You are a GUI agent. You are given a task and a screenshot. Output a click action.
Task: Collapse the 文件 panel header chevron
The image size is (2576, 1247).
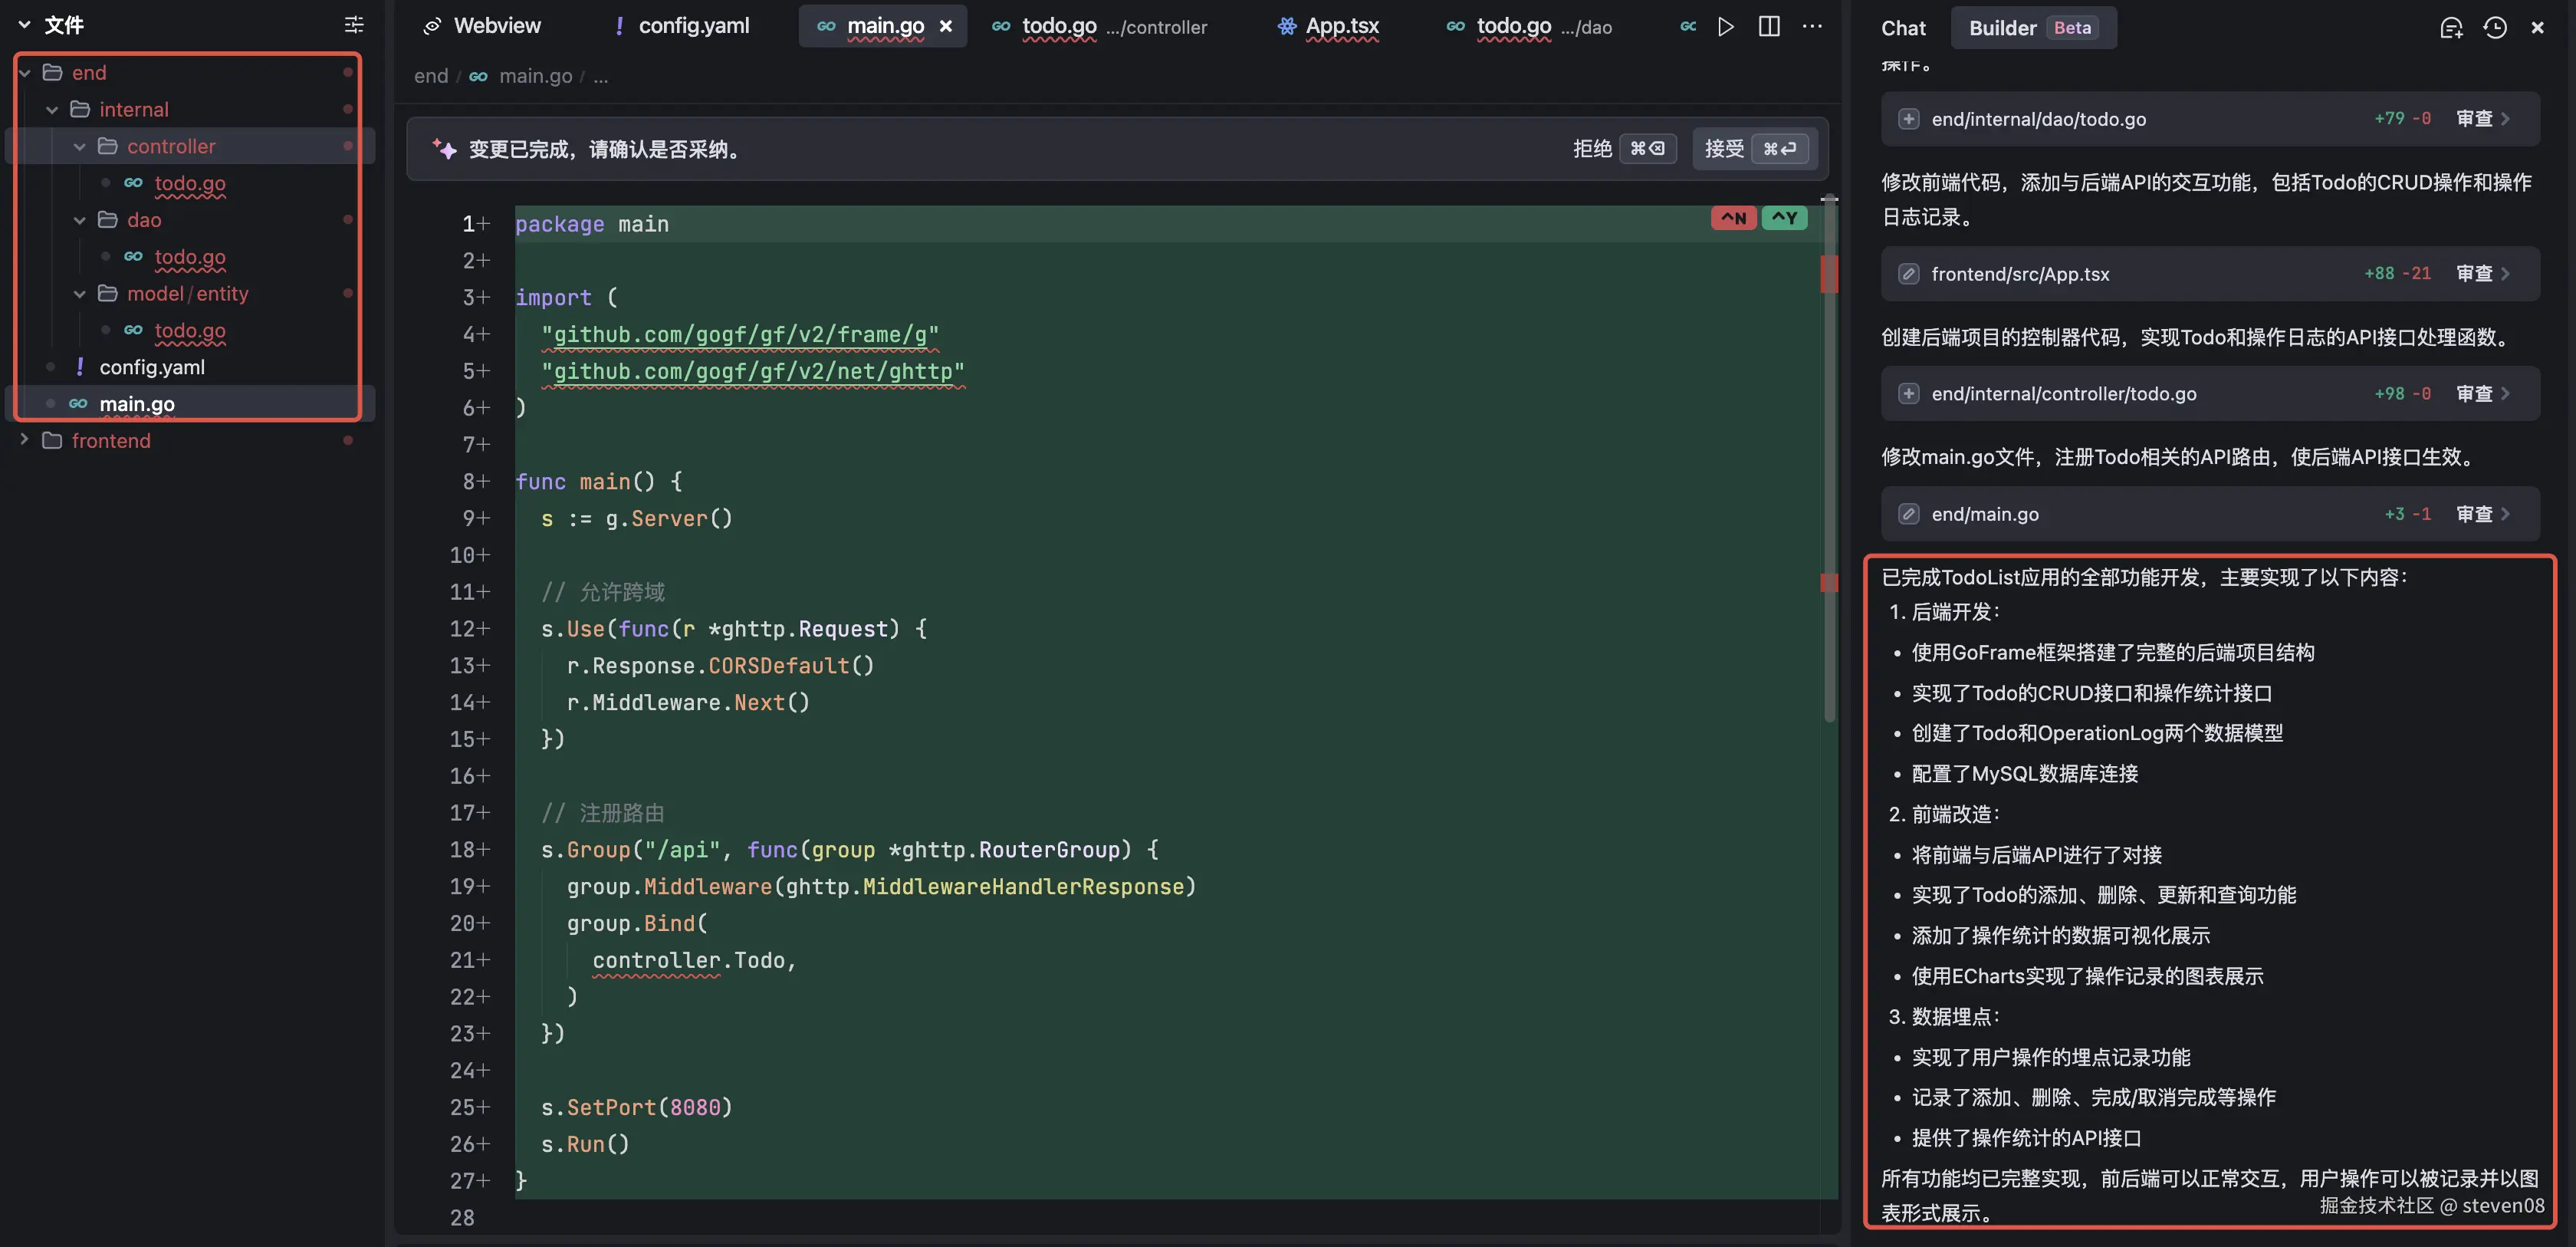click(24, 25)
